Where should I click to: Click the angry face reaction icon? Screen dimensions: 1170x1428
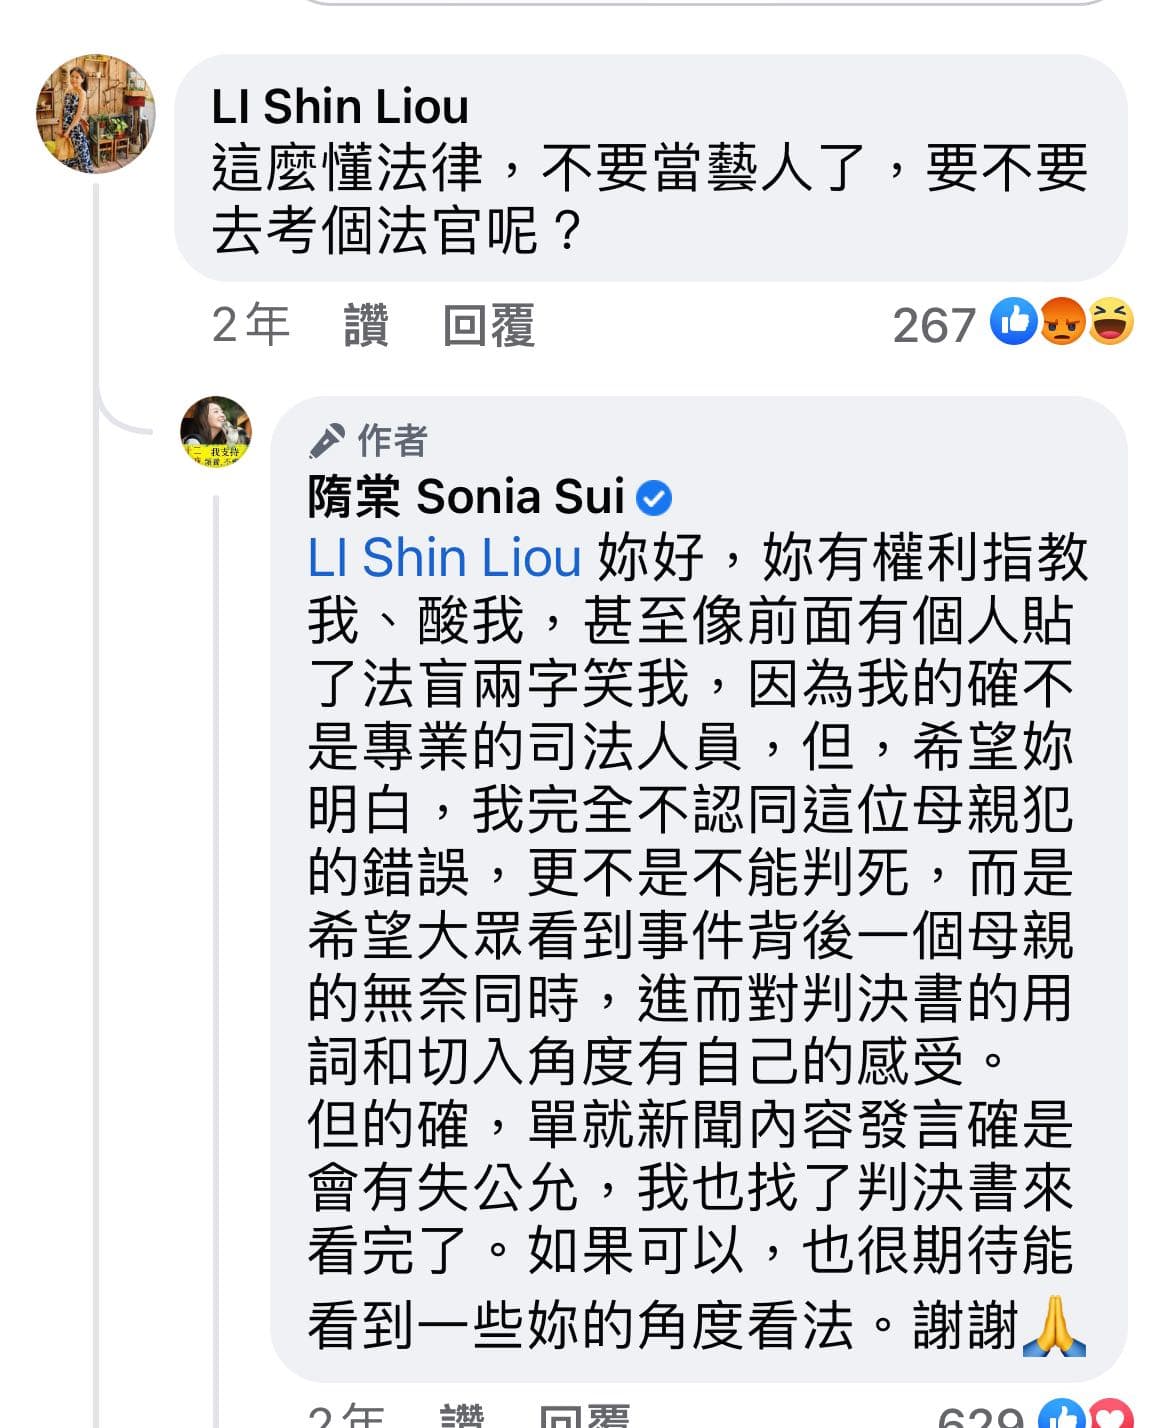(x=1062, y=323)
